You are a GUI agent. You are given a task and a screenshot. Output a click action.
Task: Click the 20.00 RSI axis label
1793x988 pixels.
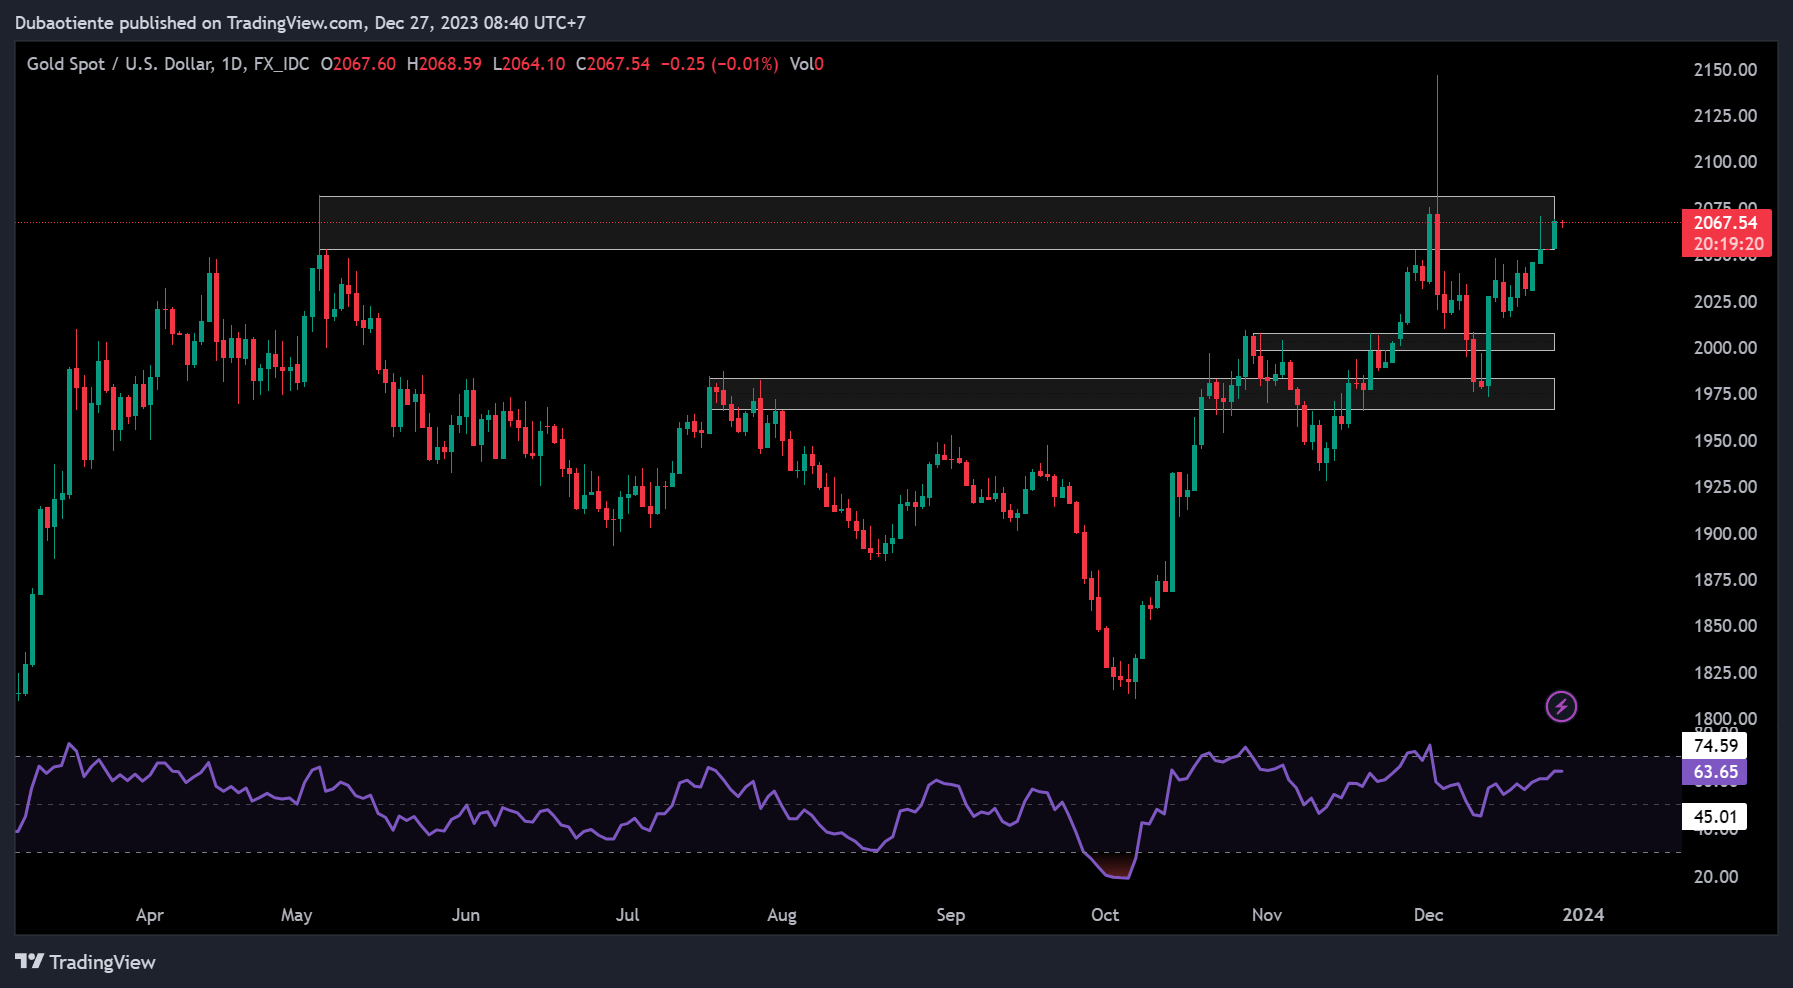click(1715, 877)
